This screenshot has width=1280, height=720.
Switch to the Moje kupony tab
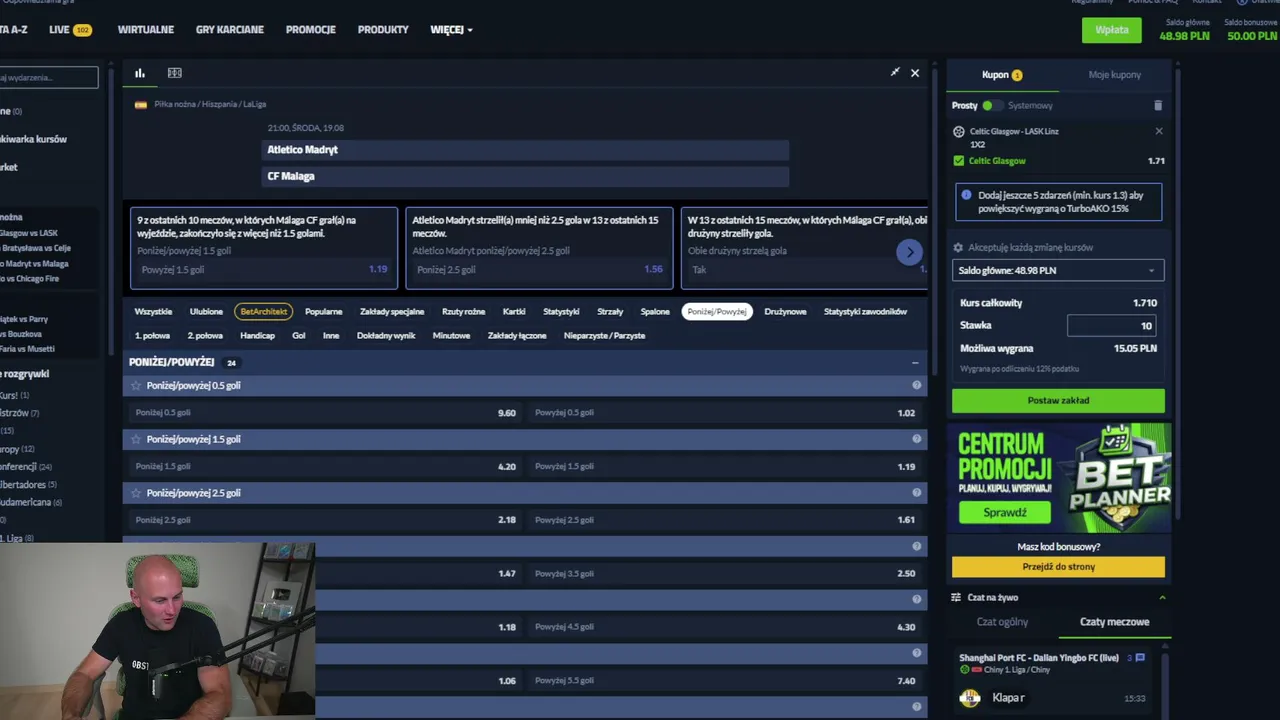pyautogui.click(x=1114, y=75)
